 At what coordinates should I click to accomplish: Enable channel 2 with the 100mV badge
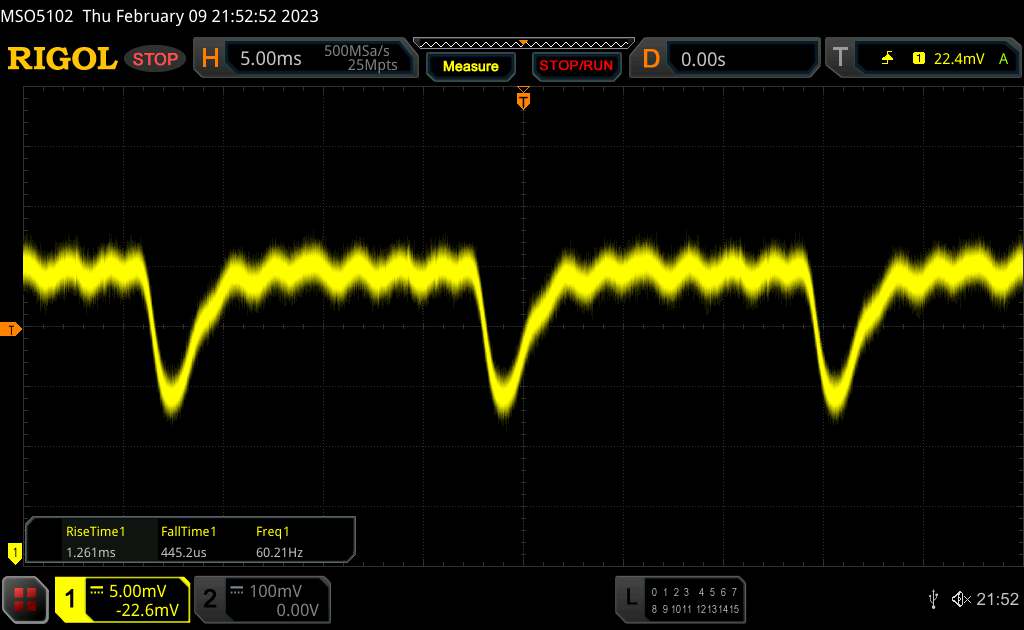(260, 599)
